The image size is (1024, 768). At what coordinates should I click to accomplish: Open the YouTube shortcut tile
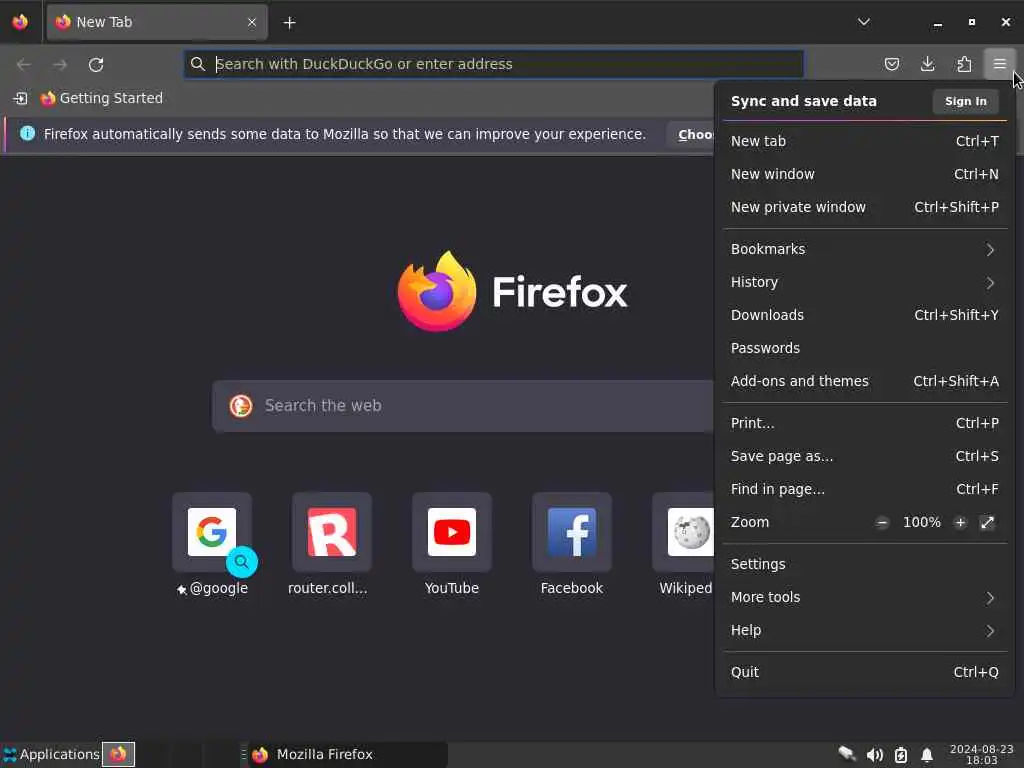452,545
